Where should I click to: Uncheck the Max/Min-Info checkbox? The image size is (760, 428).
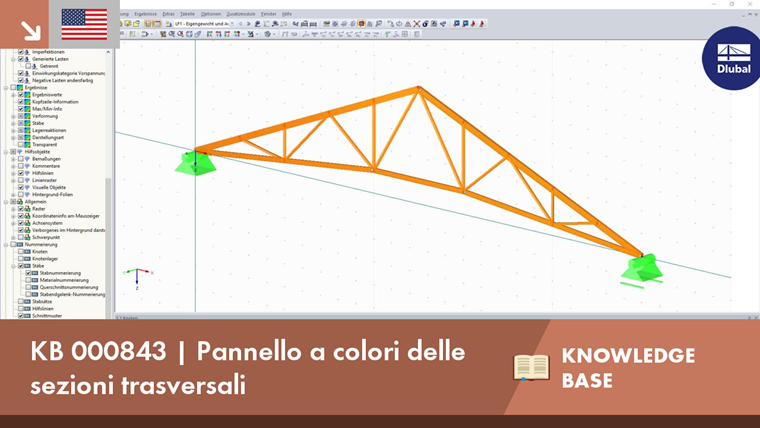21,109
